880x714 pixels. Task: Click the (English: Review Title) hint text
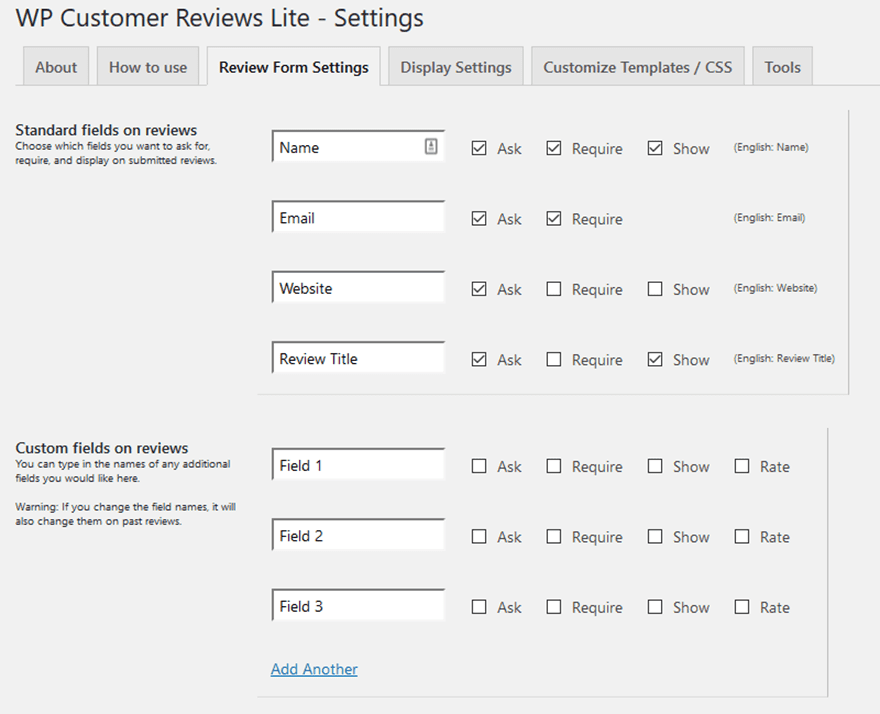[784, 358]
